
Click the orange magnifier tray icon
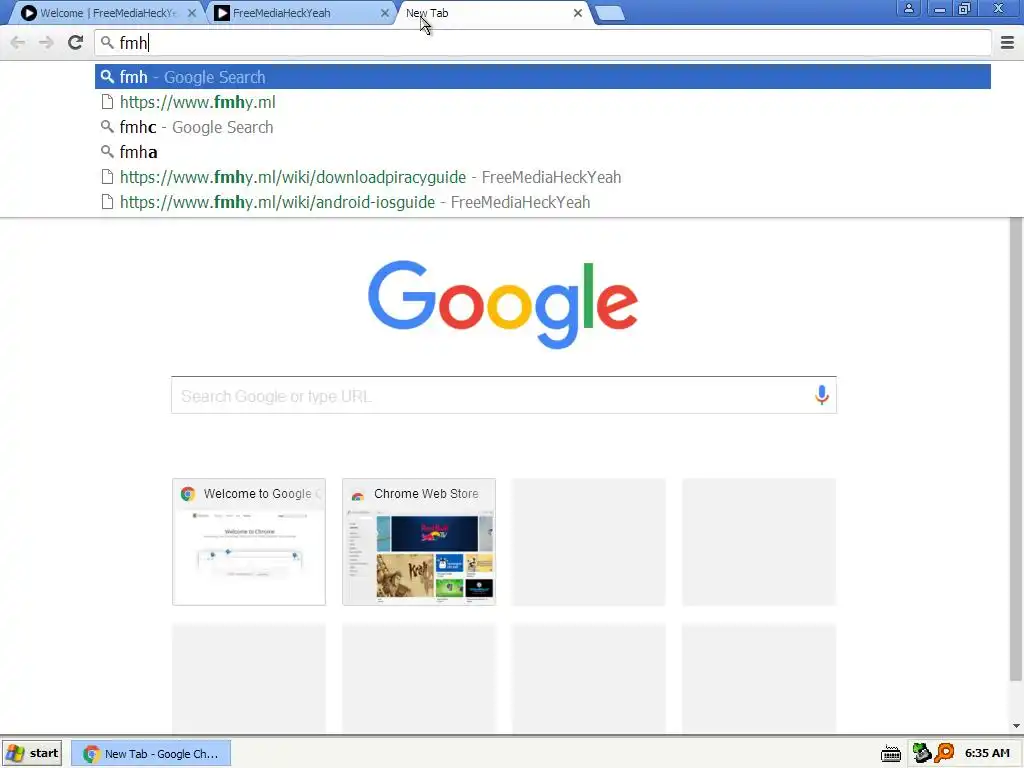[x=944, y=753]
